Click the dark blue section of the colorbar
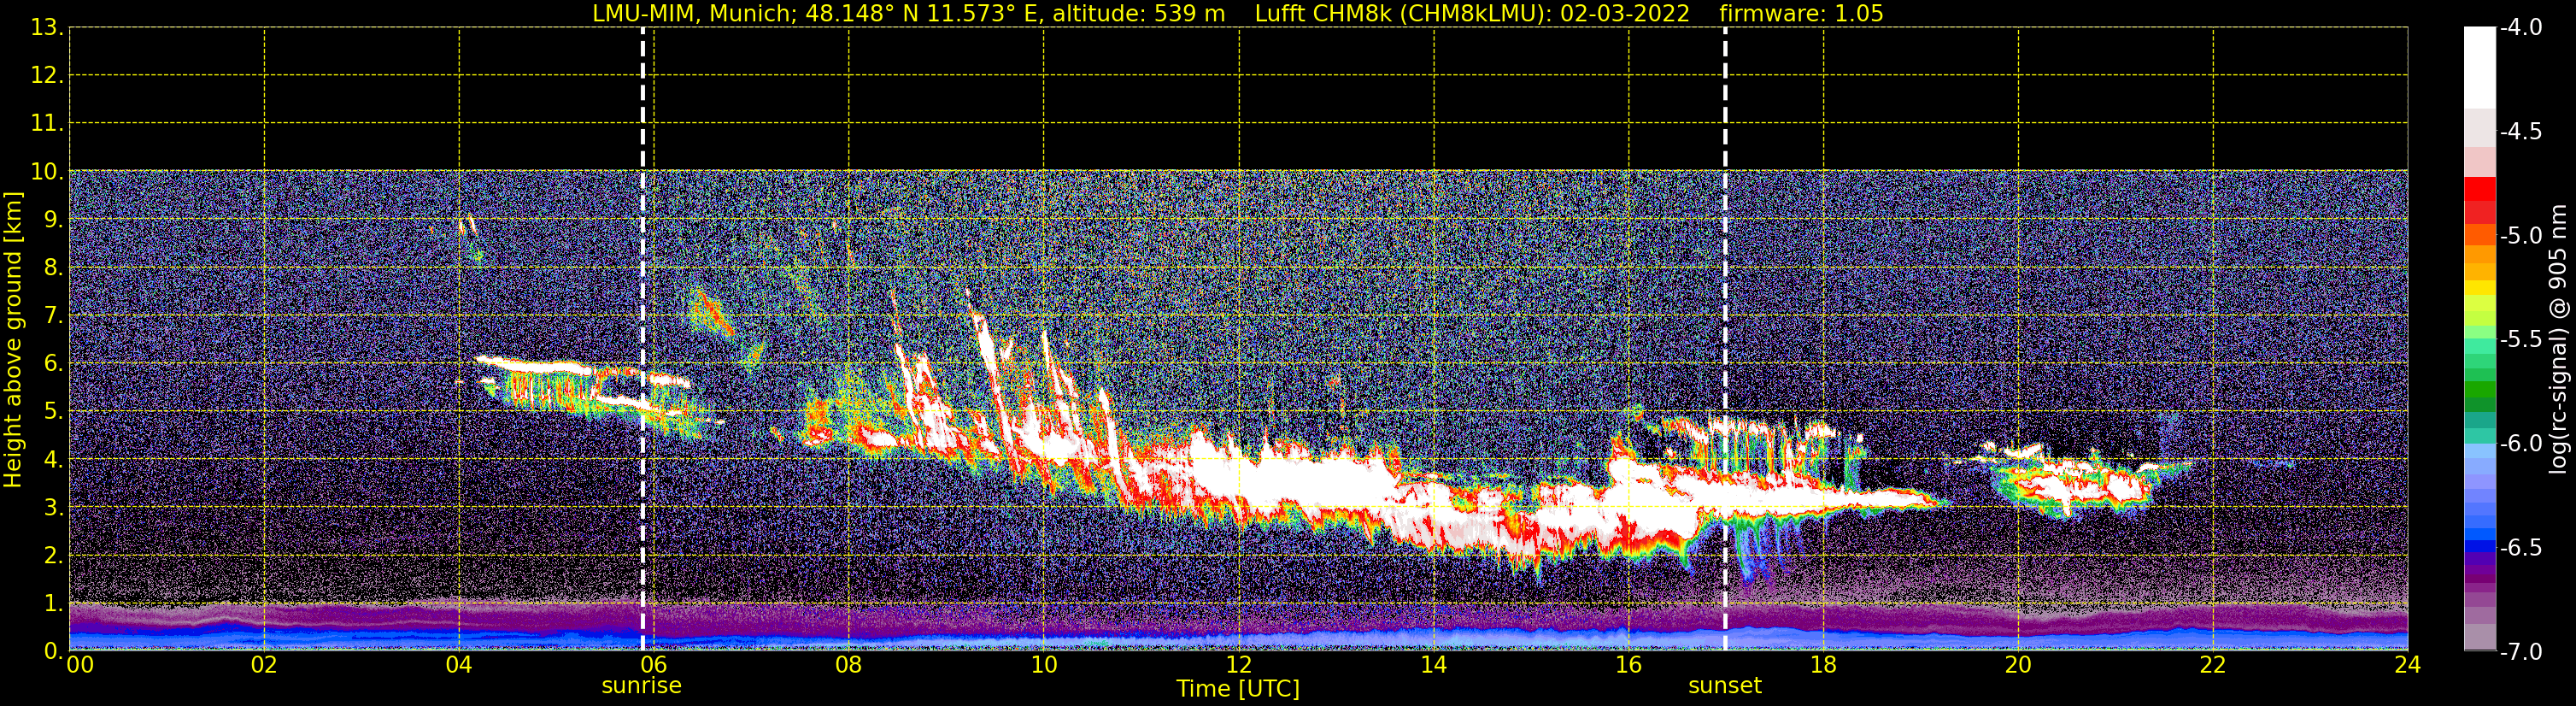 [2479, 546]
